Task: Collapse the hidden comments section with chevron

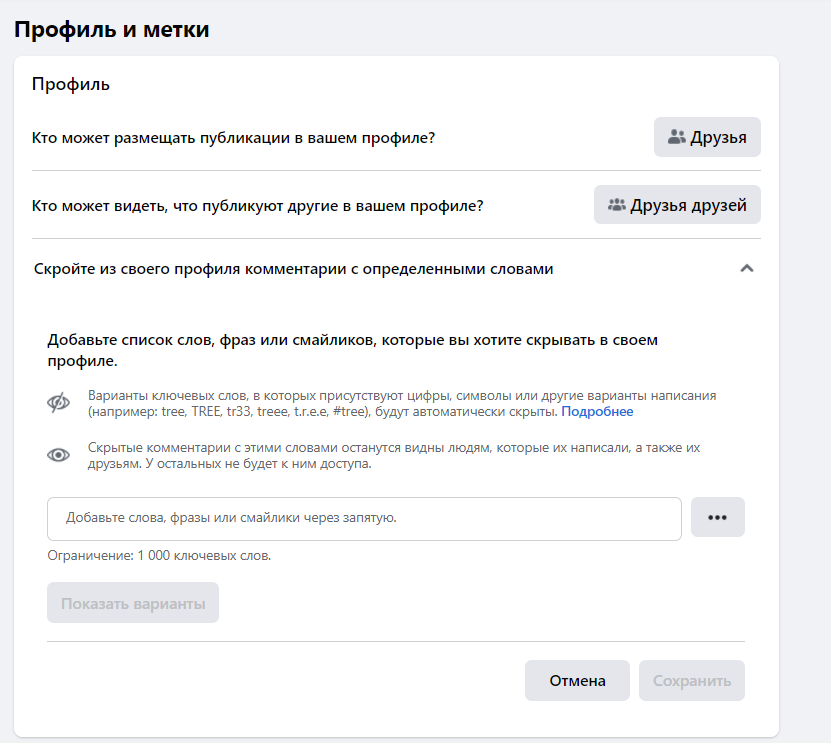Action: (745, 269)
